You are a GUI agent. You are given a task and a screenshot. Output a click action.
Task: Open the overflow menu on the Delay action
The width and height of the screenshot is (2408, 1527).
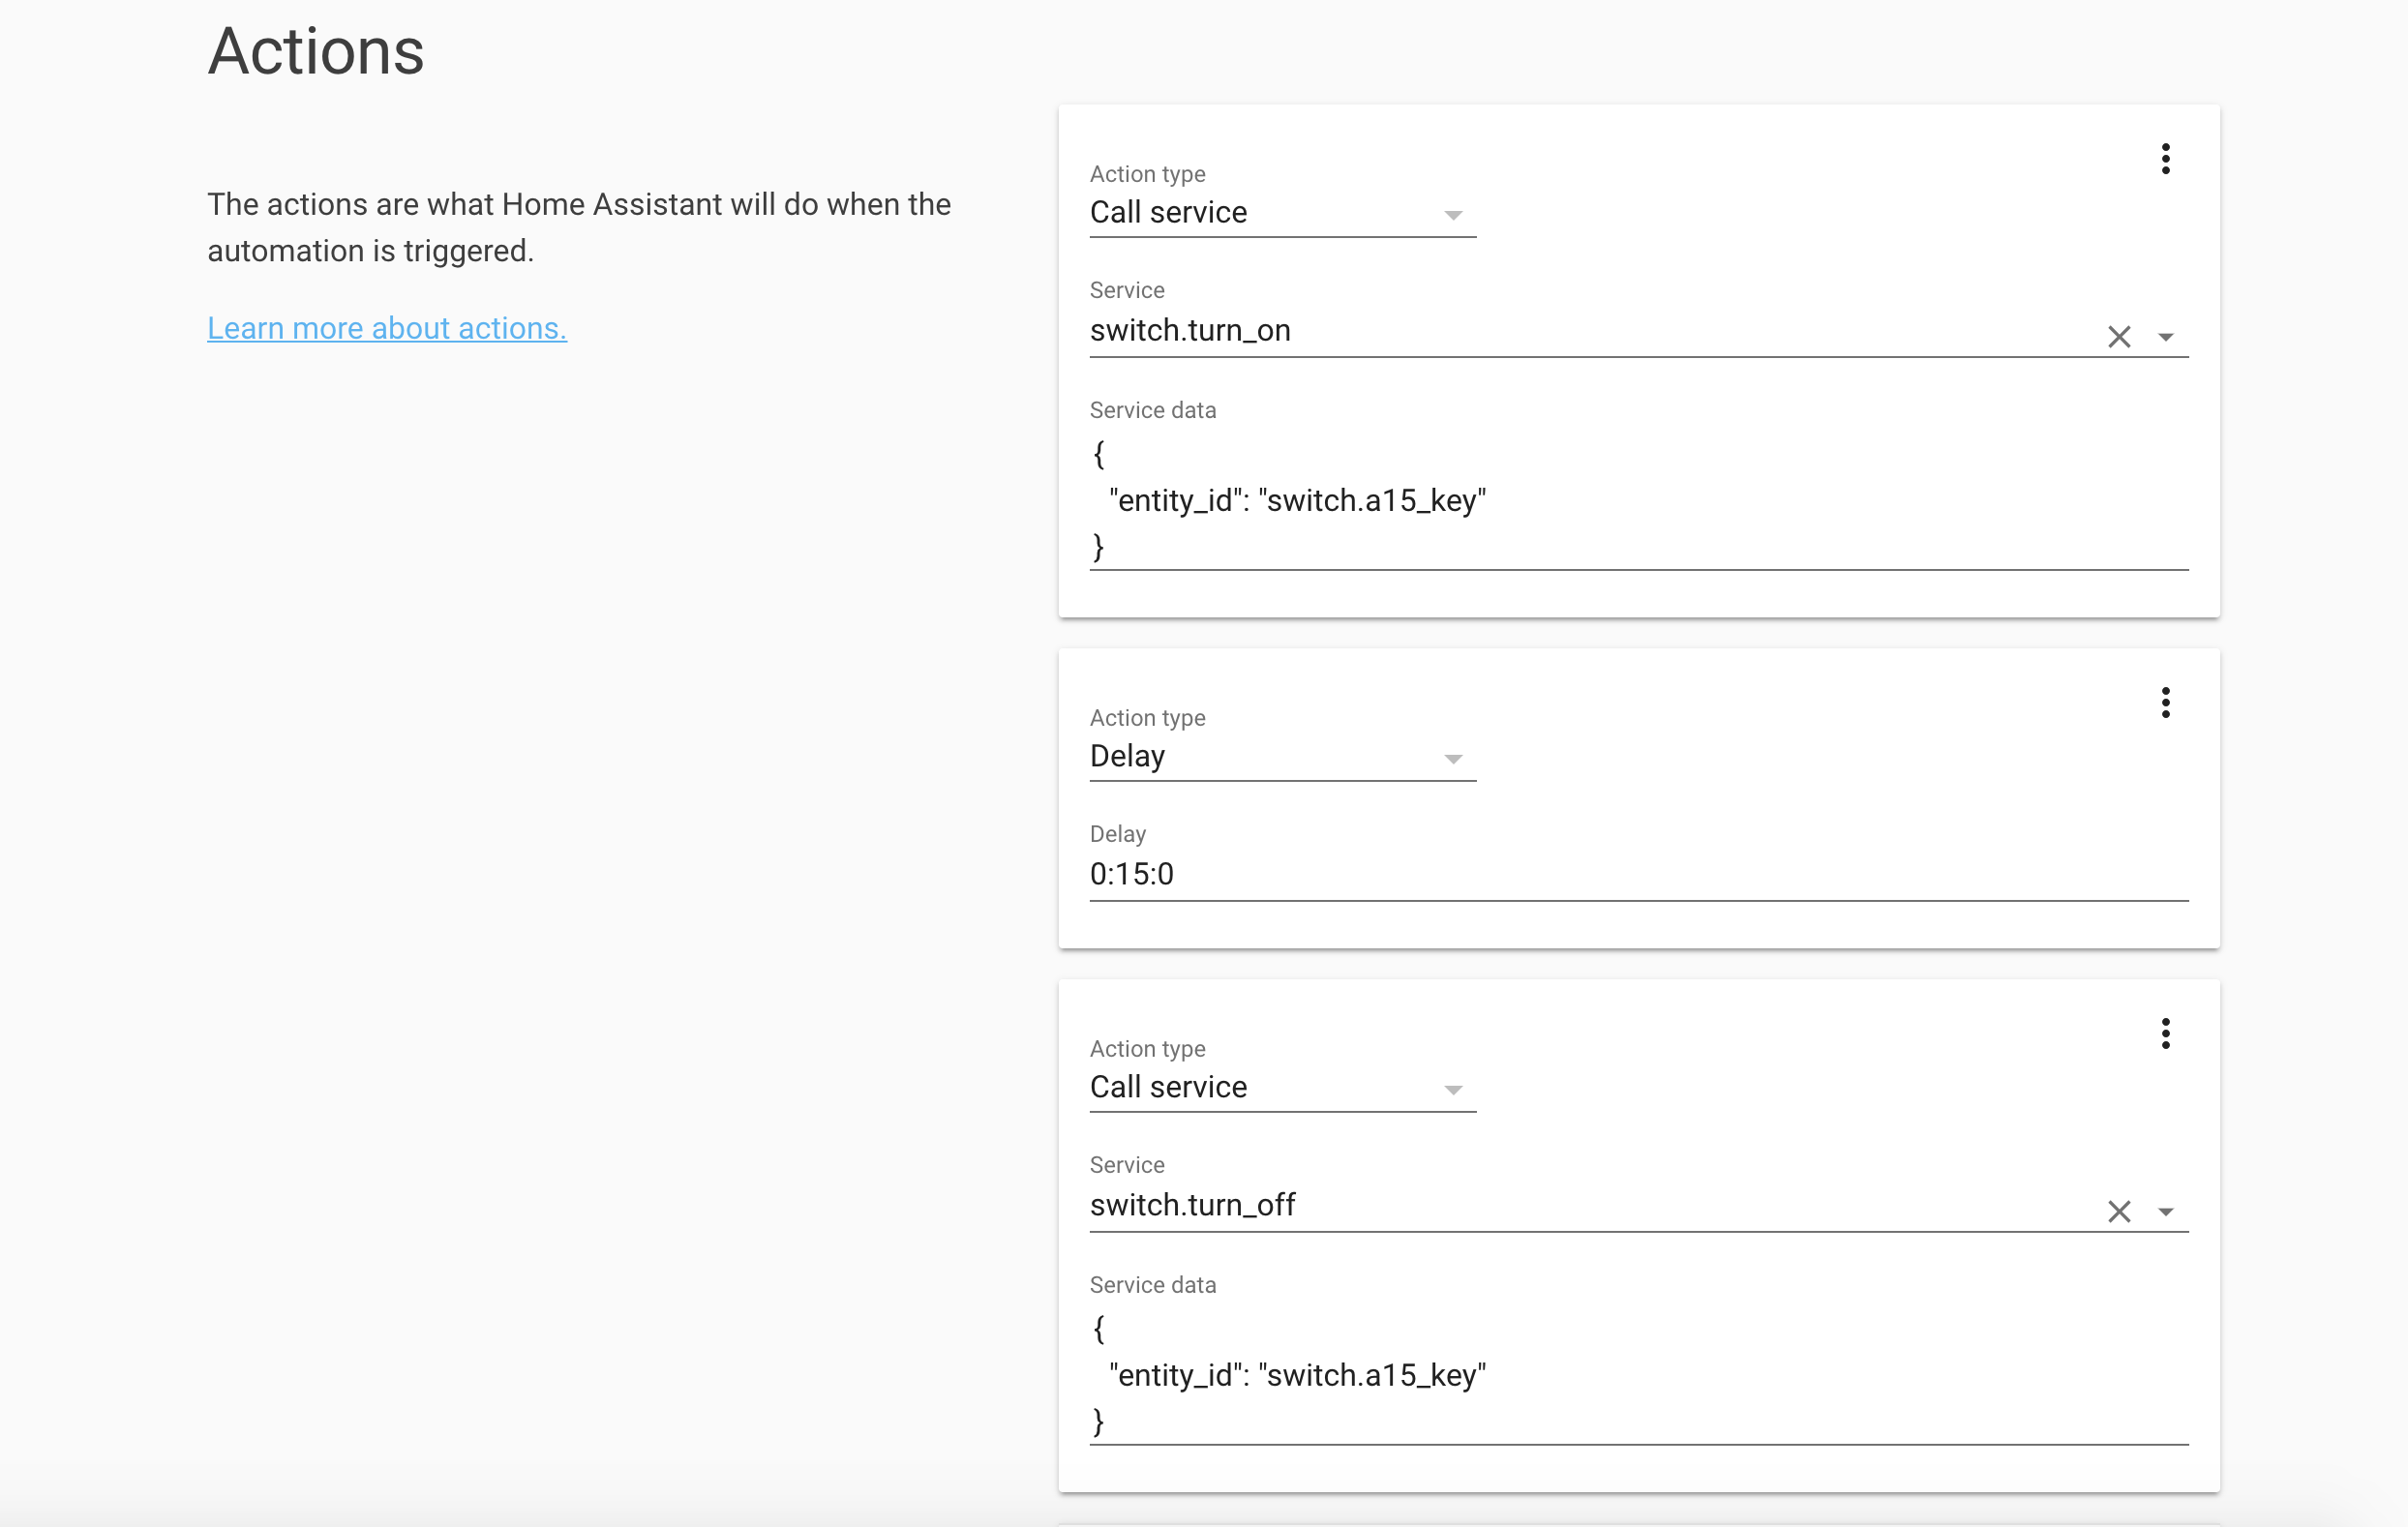[2166, 703]
